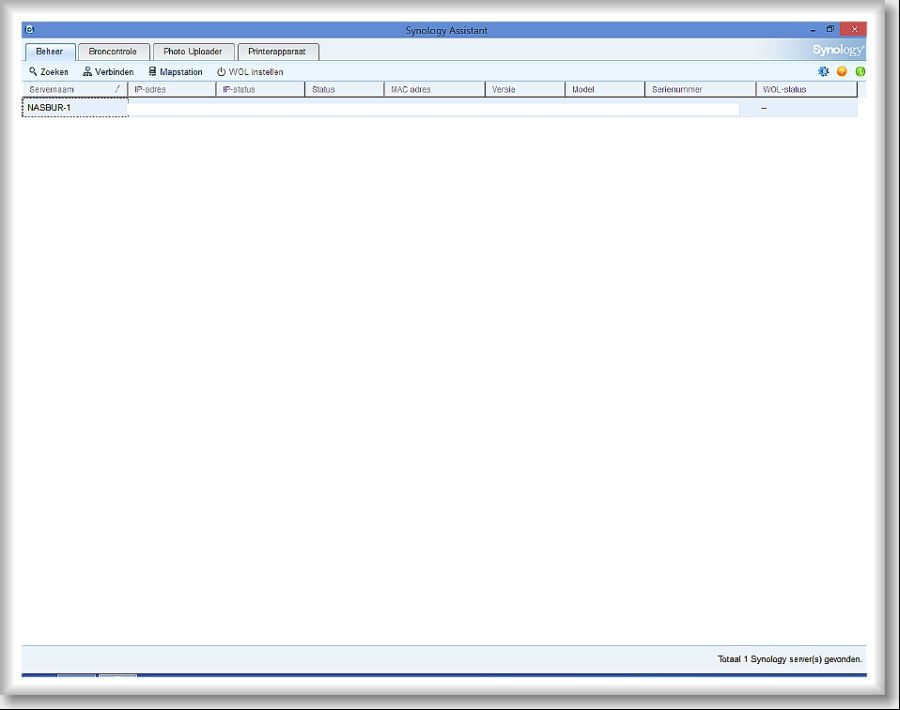Image resolution: width=900 pixels, height=710 pixels.
Task: Sort by the IP-adres column header
Action: click(172, 90)
